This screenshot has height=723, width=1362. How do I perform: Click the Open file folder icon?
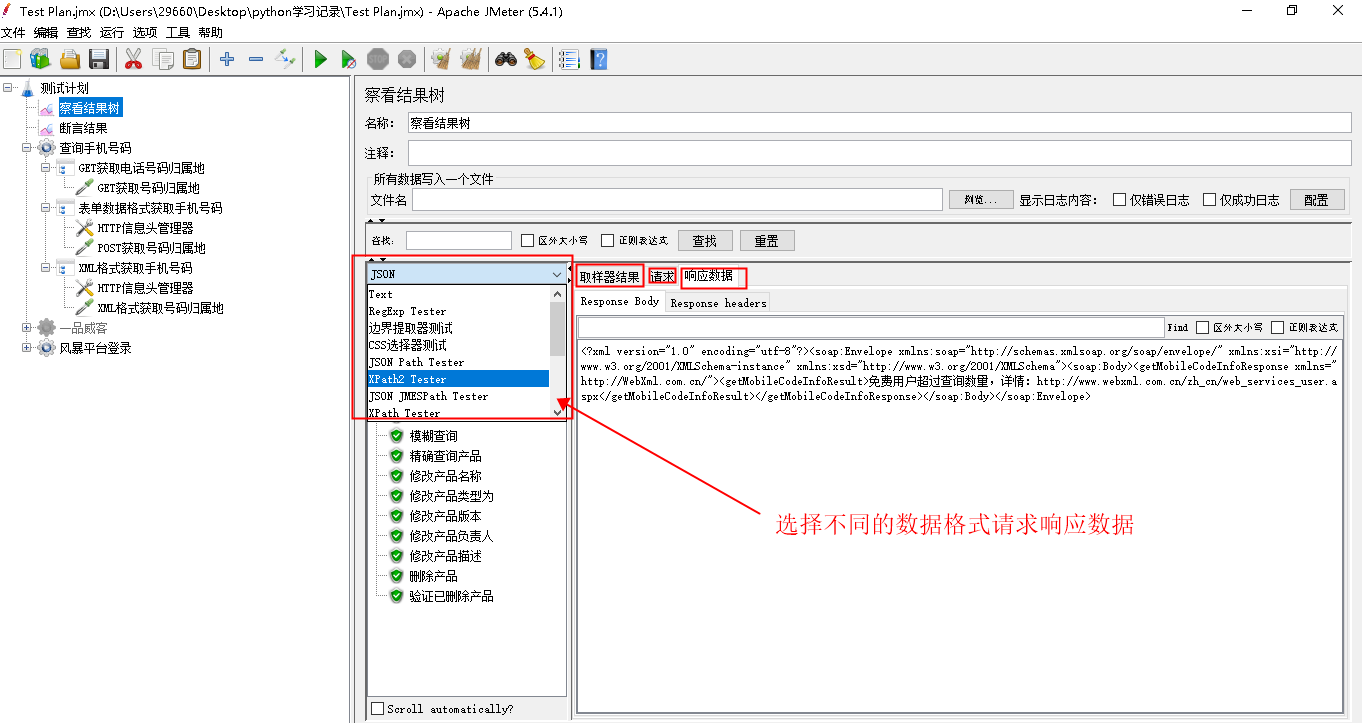[x=70, y=60]
